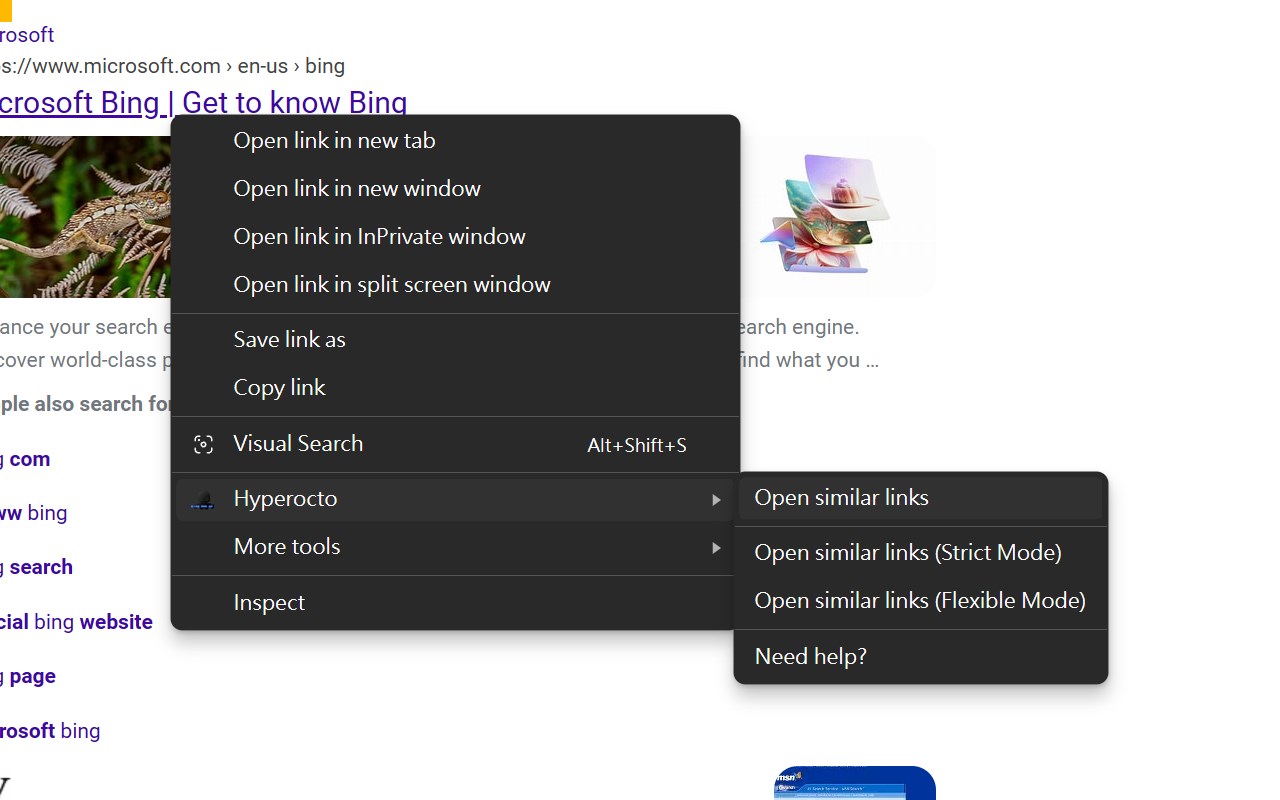Open the related search ending in 'page'
This screenshot has height=800, width=1280.
pos(28,677)
